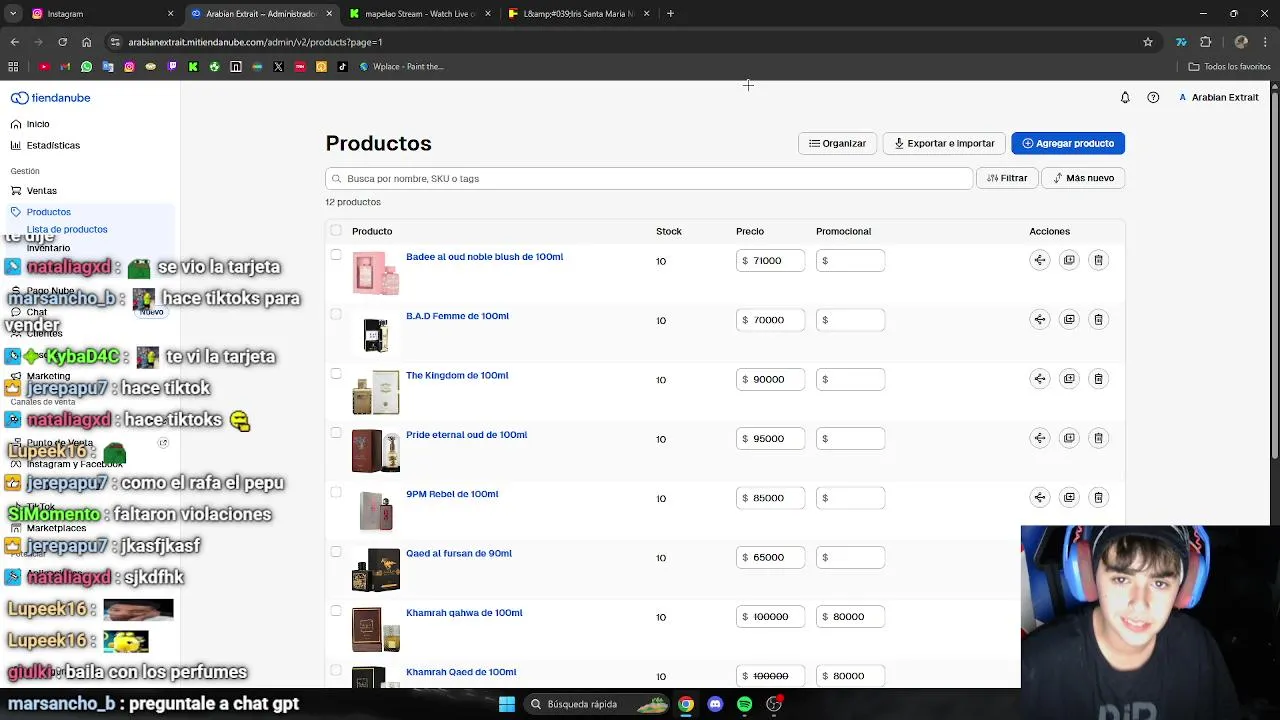This screenshot has width=1280, height=720.
Task: Open the Más nuevo sort dropdown
Action: 1083,178
